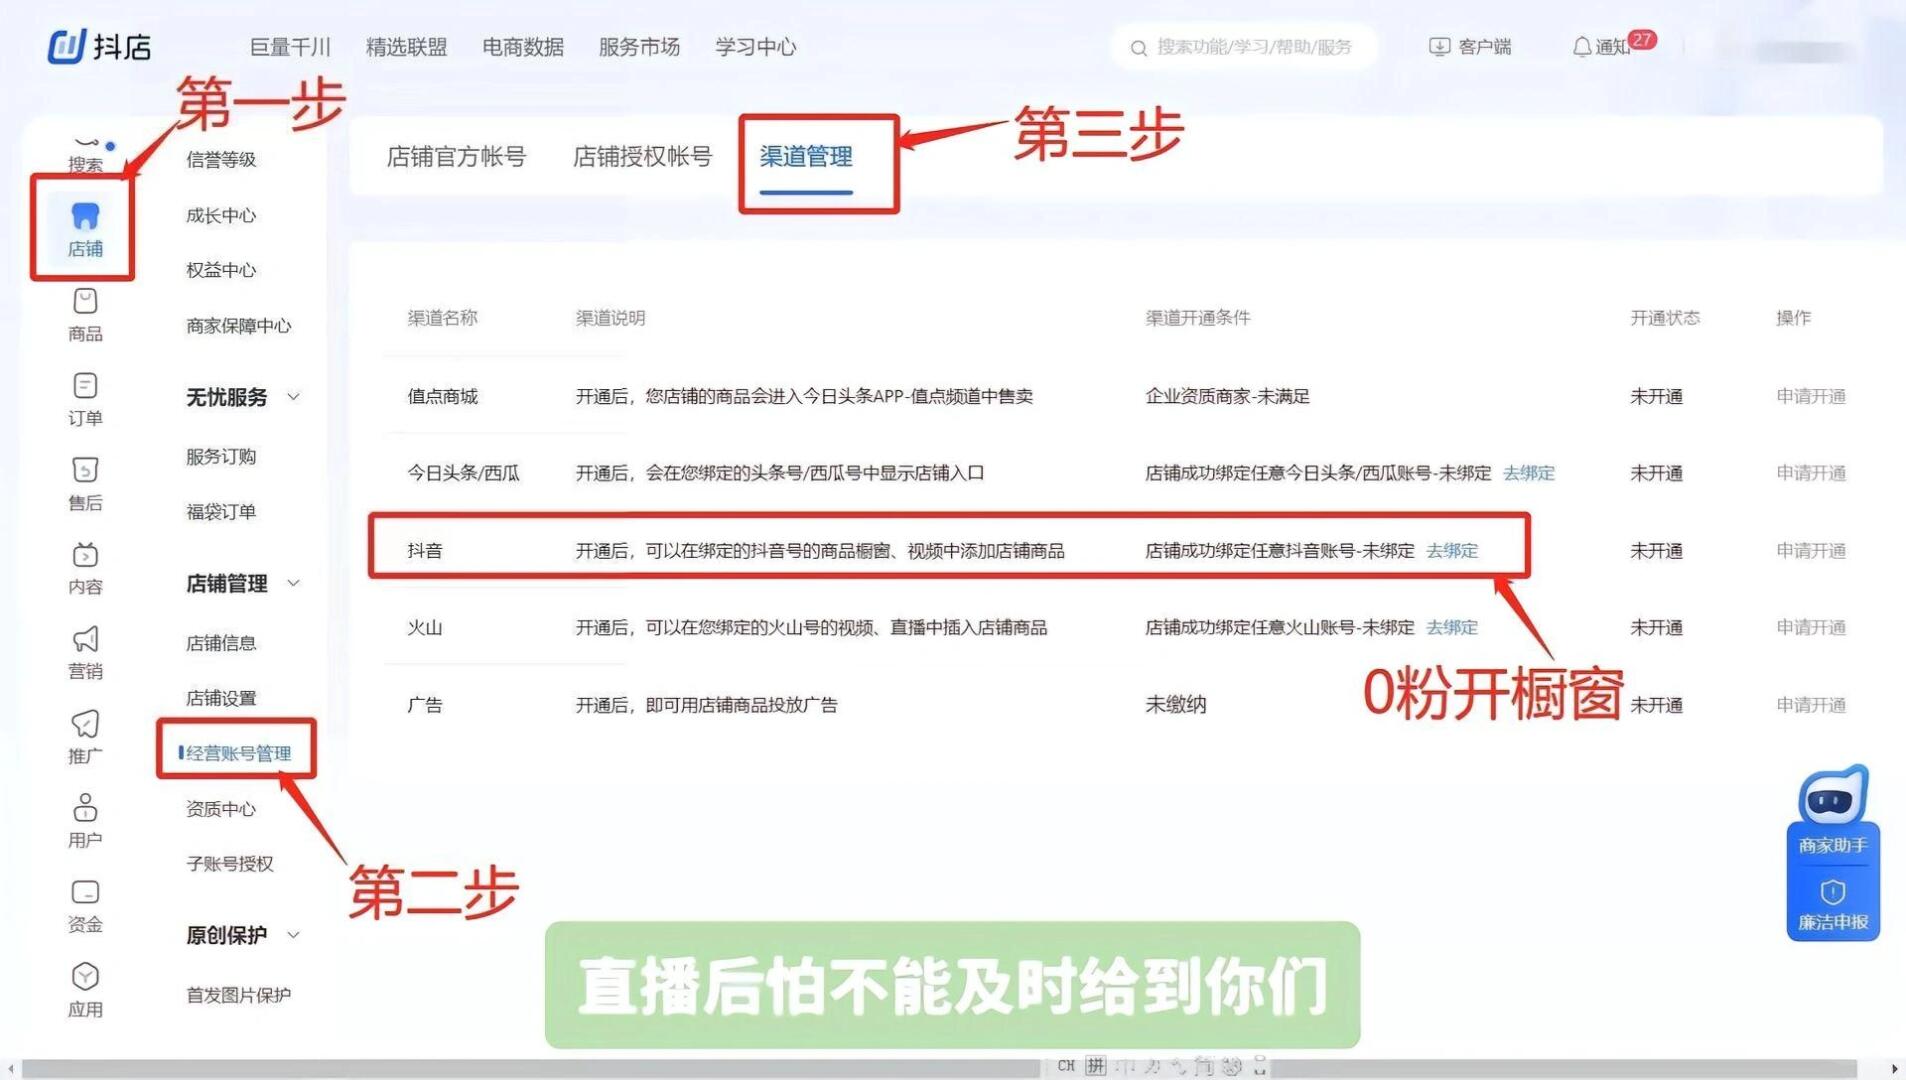The height and width of the screenshot is (1080, 1906).
Task: Open the 推广 sidebar icon
Action: point(85,723)
